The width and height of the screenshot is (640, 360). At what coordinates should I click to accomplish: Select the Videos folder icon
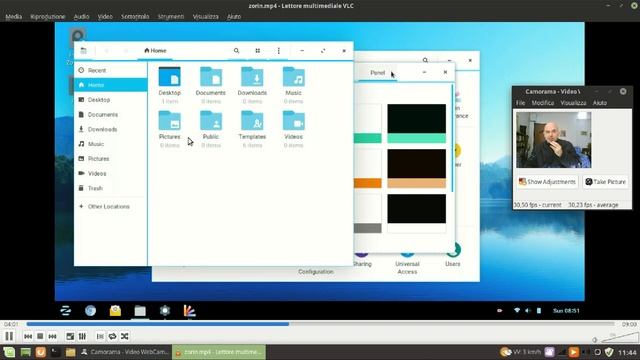point(293,121)
